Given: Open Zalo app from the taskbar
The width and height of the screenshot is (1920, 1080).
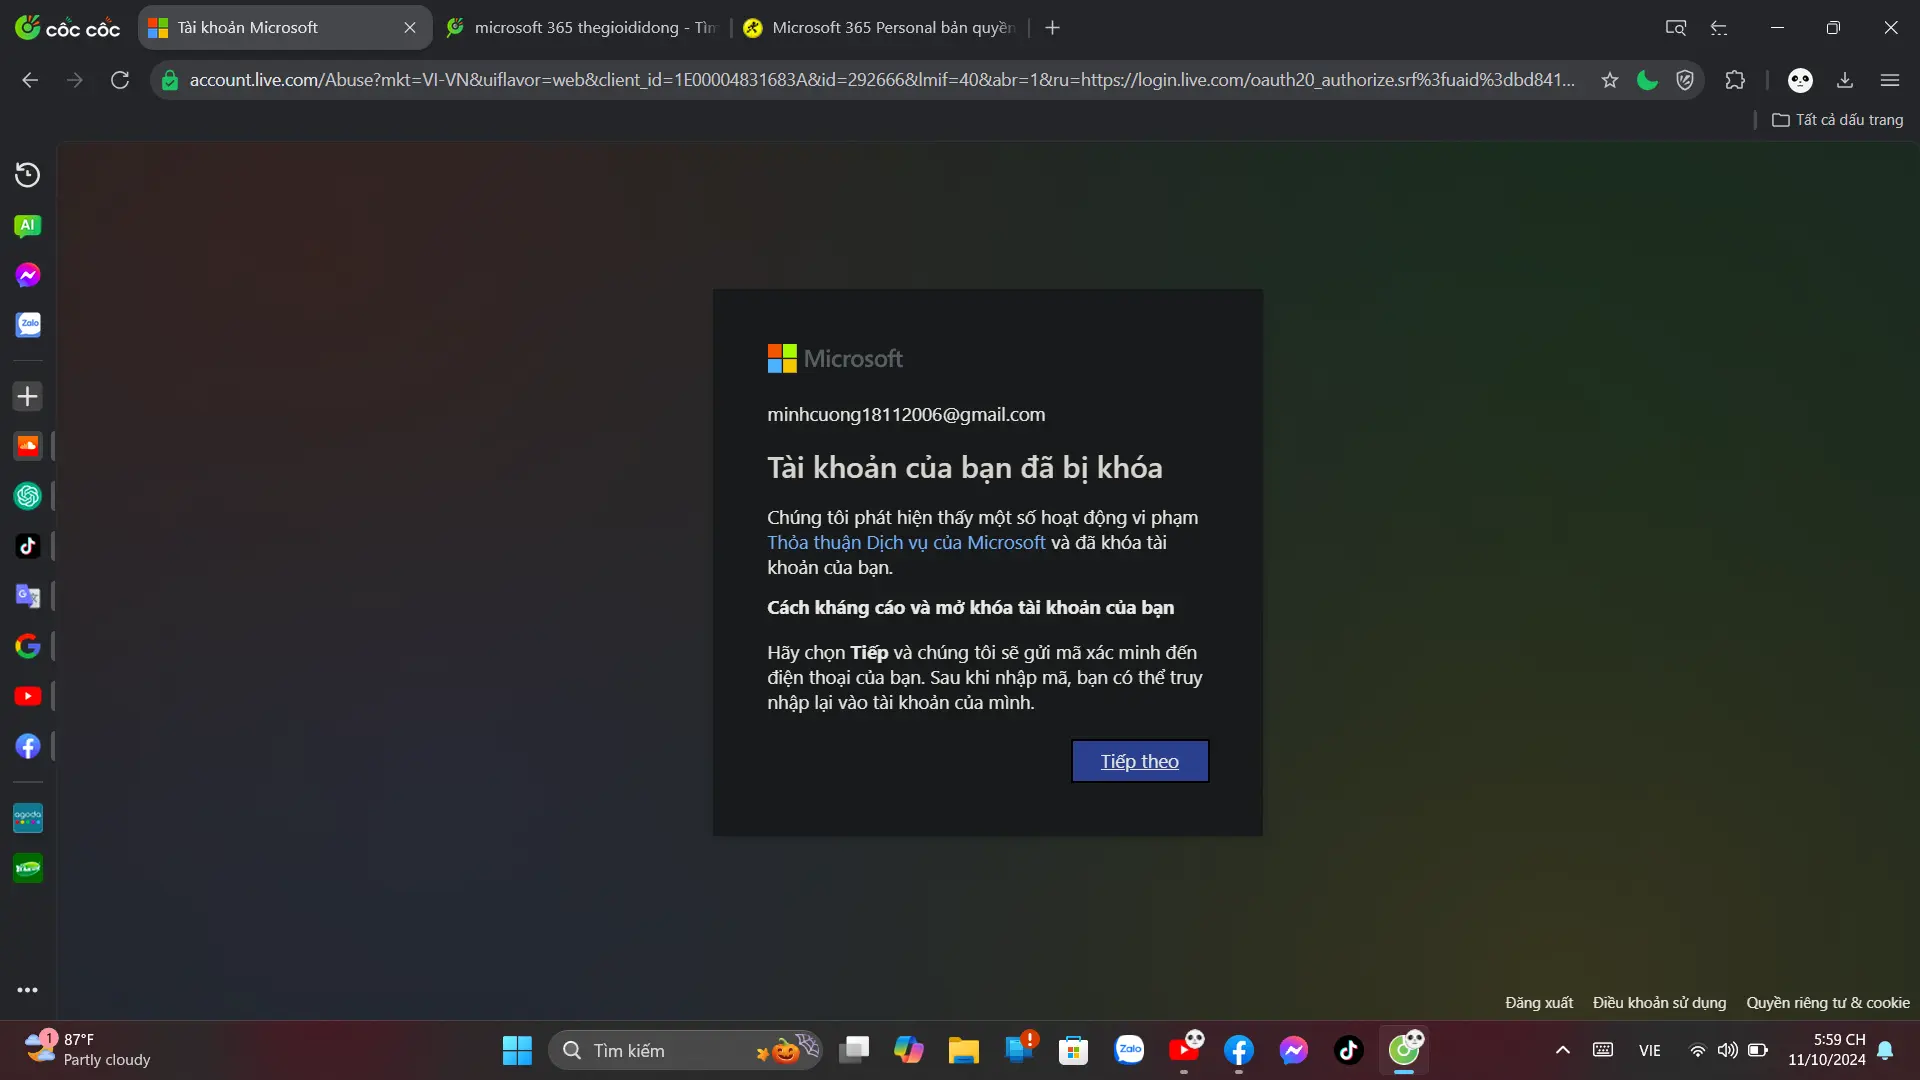Looking at the screenshot, I should click(1129, 1050).
